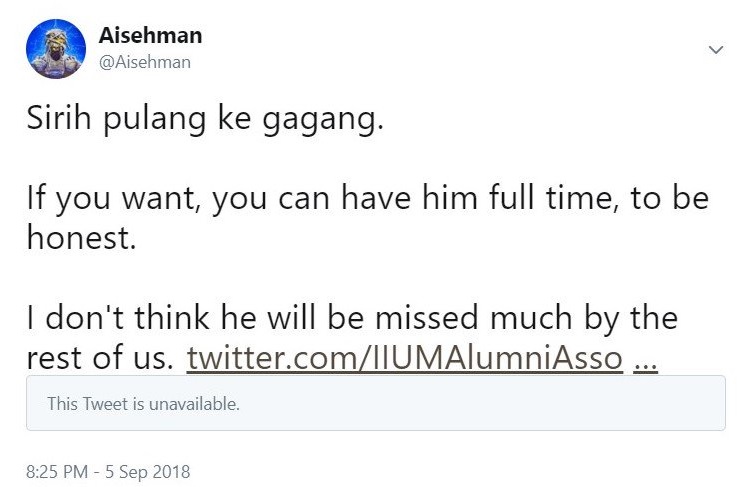Click the 'missed much' phrase in the tweet

[478, 318]
